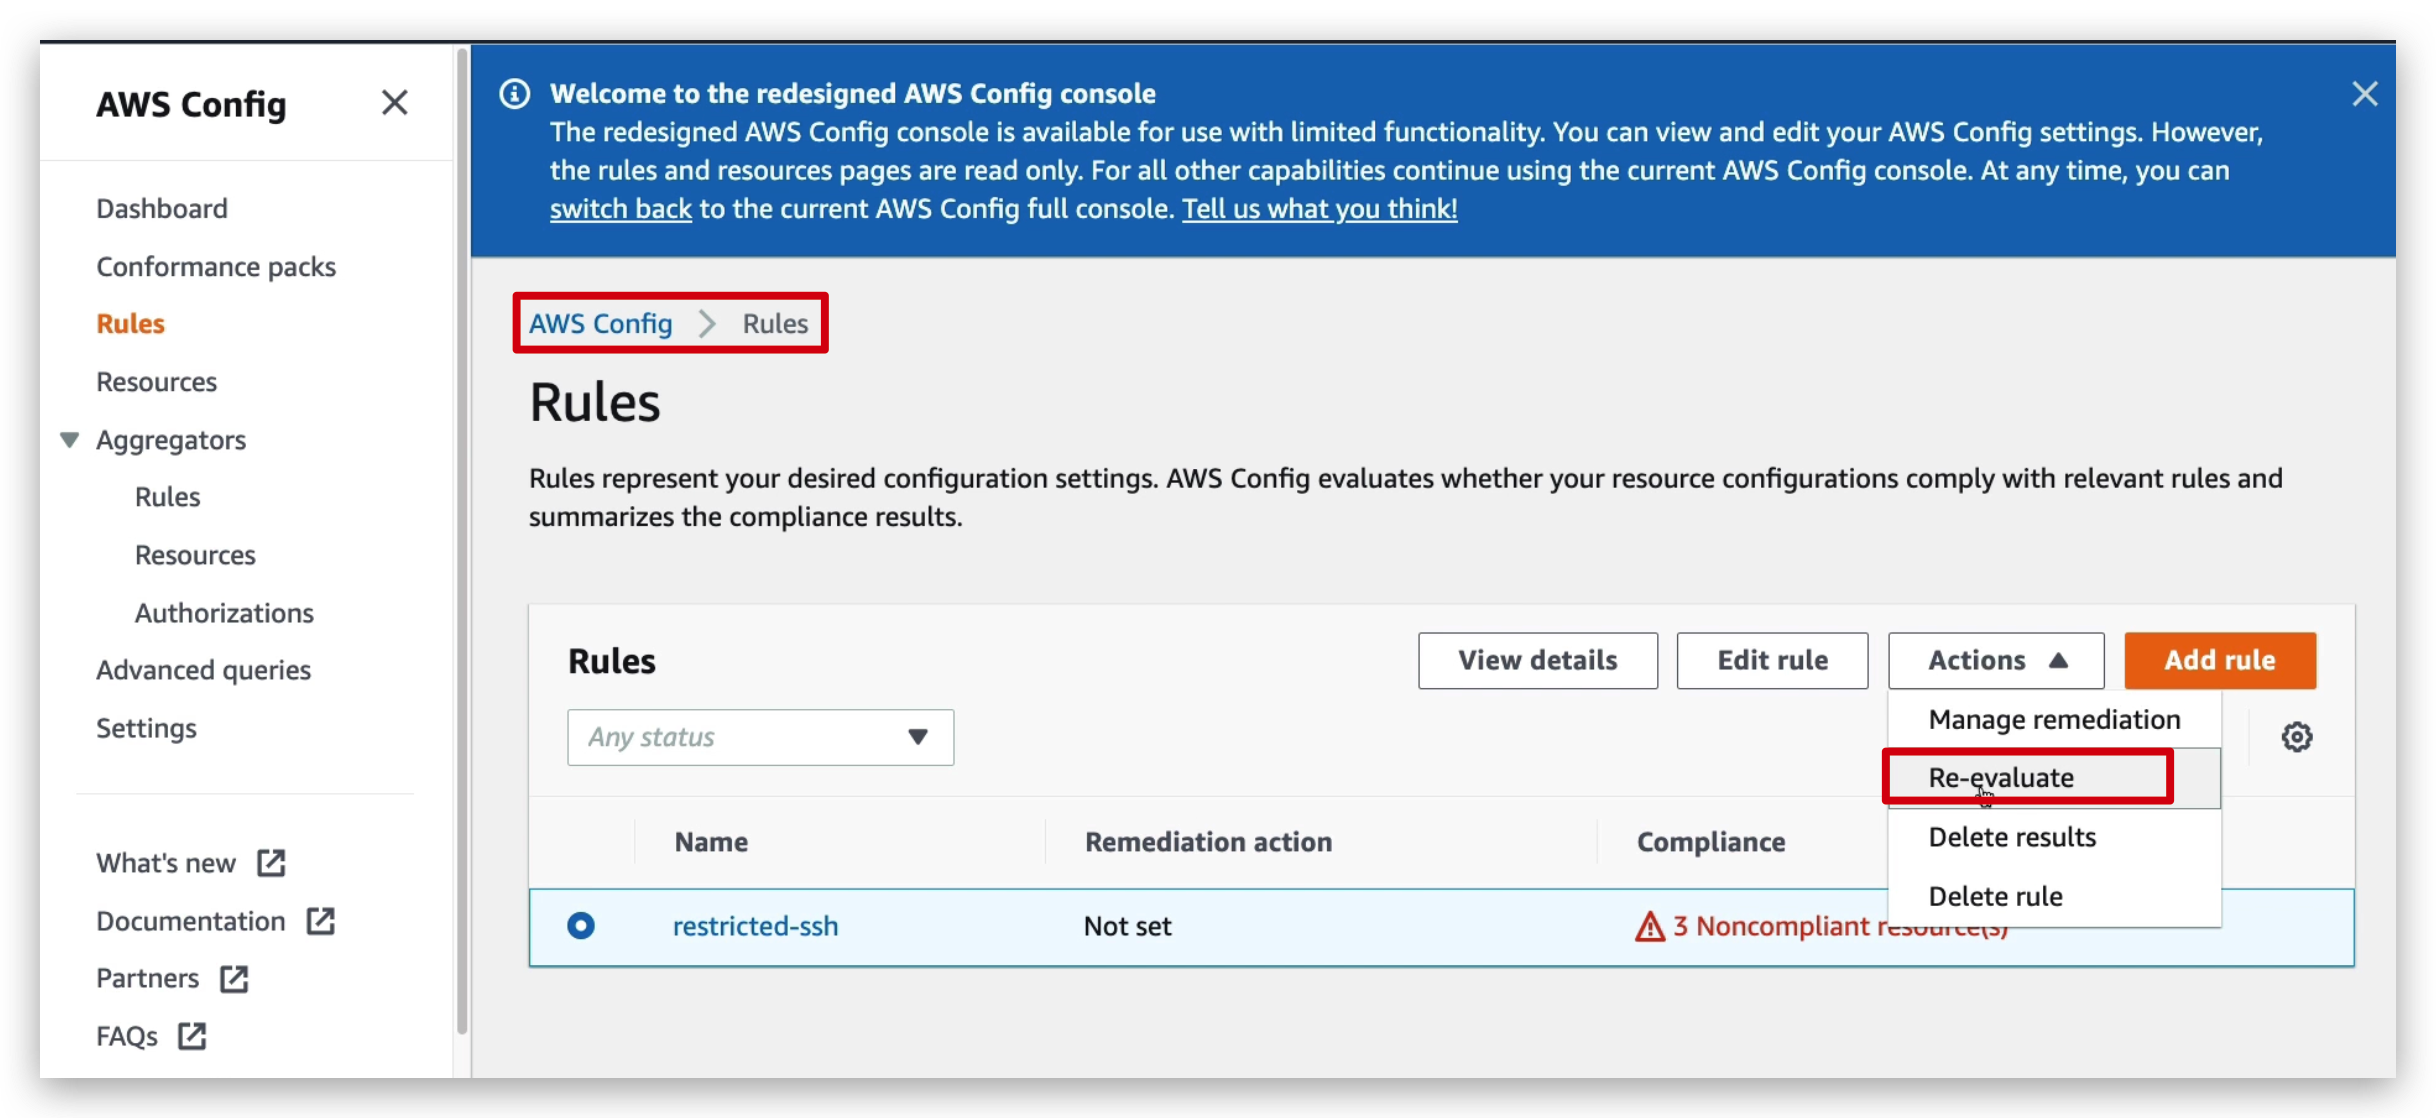2436x1118 pixels.
Task: Collapse the Aggregators section
Action: (x=68, y=439)
